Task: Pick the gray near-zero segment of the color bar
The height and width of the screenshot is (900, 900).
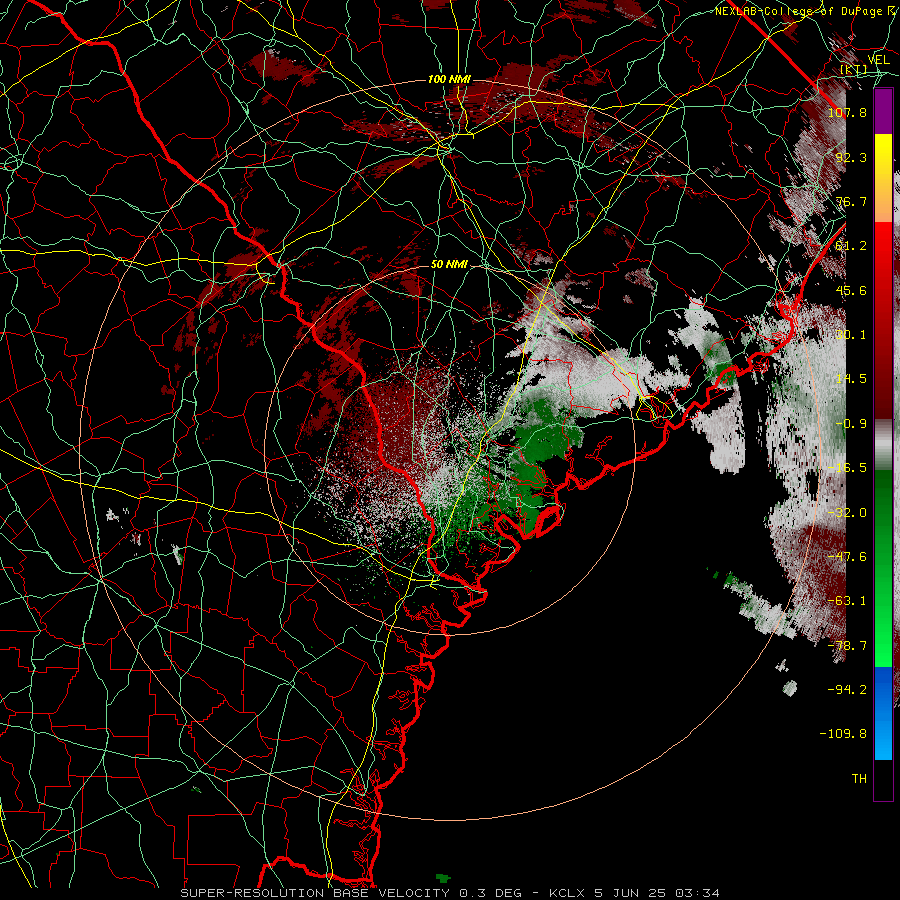Action: tap(883, 445)
